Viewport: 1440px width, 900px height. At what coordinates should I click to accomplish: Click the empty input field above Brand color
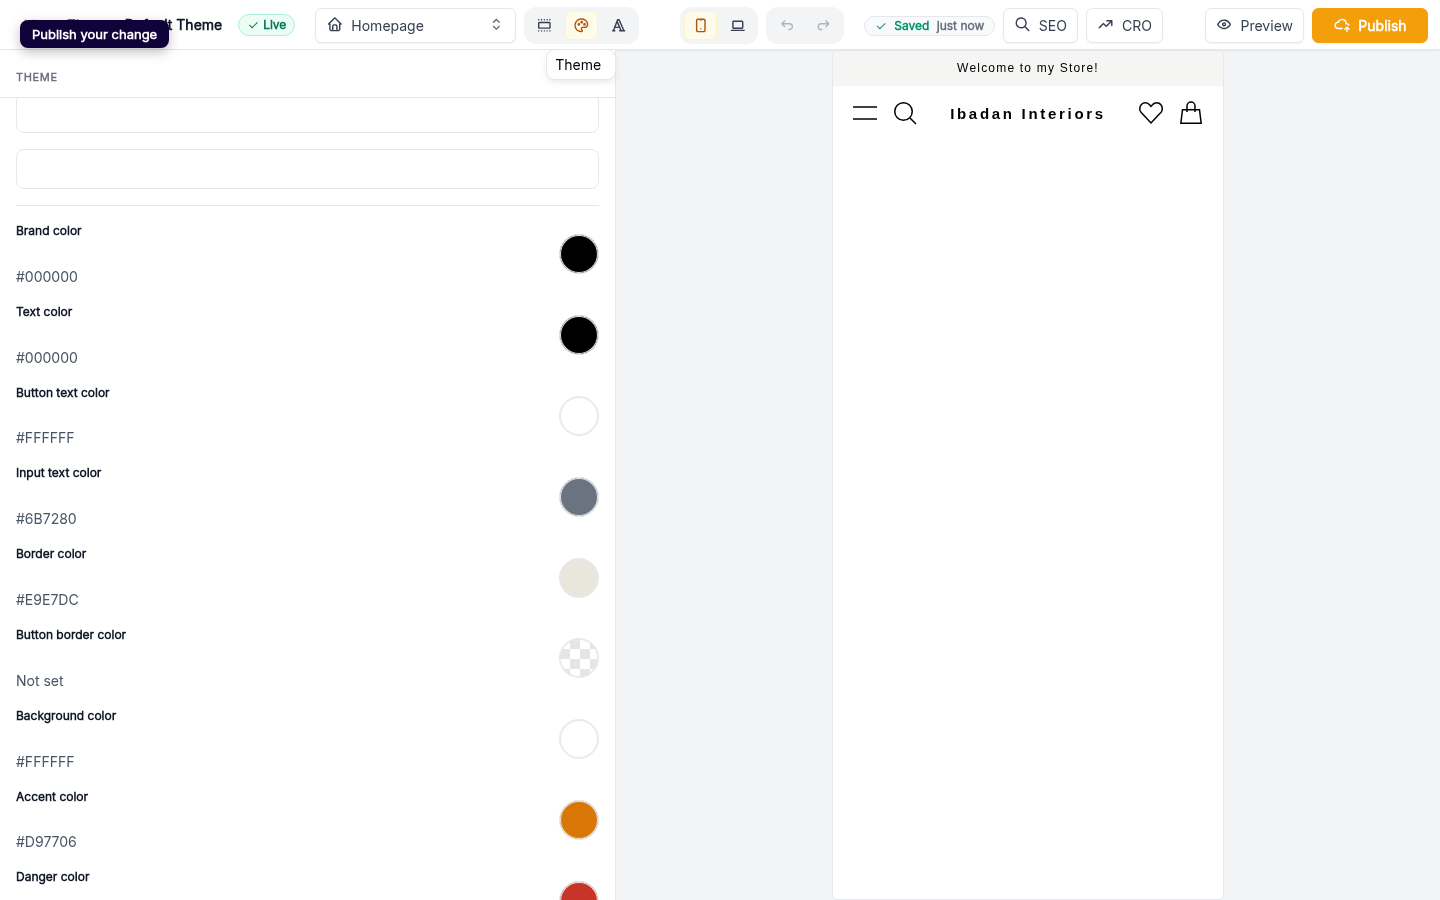(x=307, y=169)
